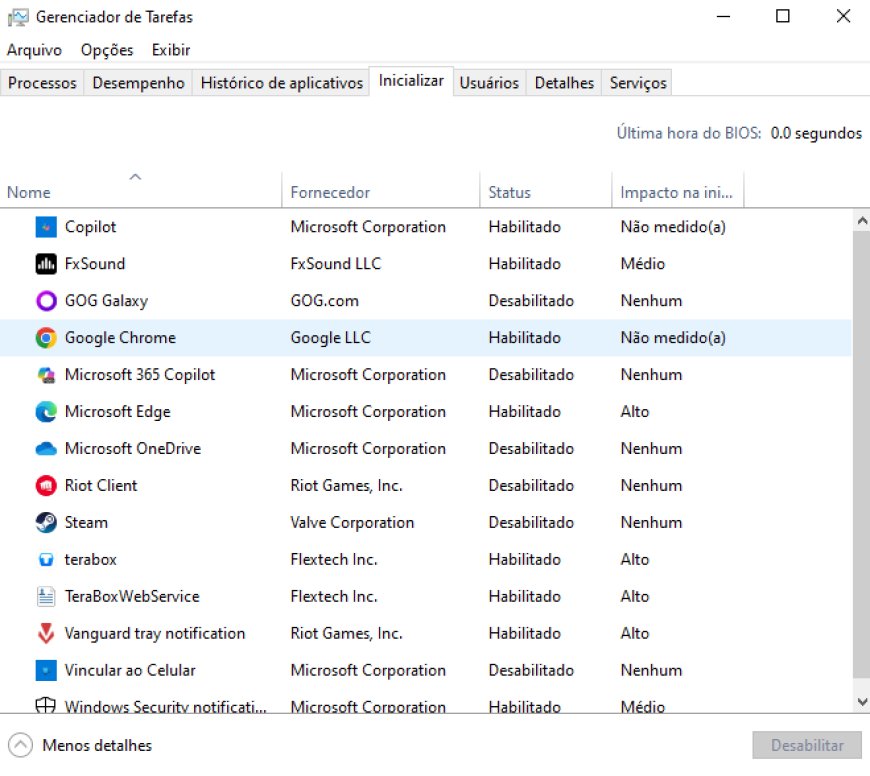Click the Riot Client red icon
Viewport: 870px width, 776px height.
pyautogui.click(x=46, y=486)
